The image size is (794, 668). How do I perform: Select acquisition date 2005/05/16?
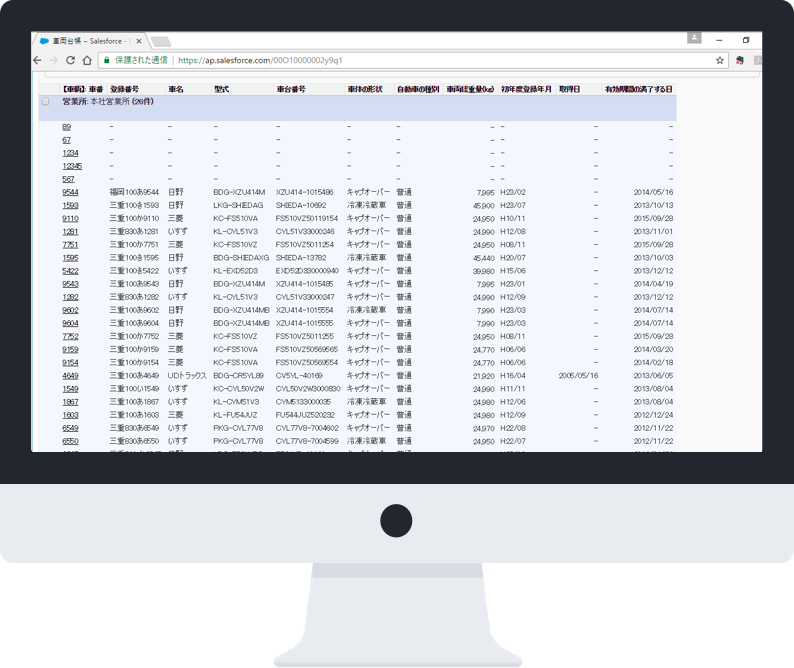[578, 376]
